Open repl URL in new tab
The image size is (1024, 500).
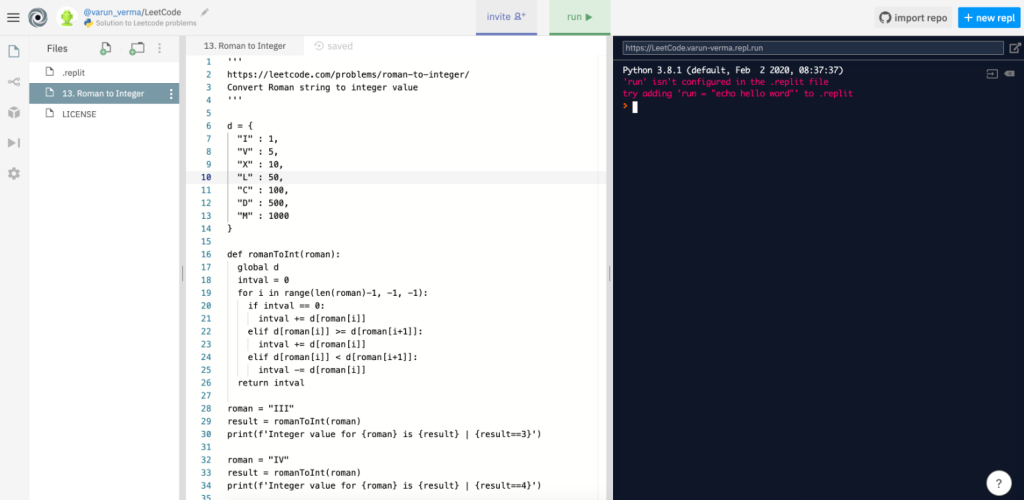[1015, 47]
